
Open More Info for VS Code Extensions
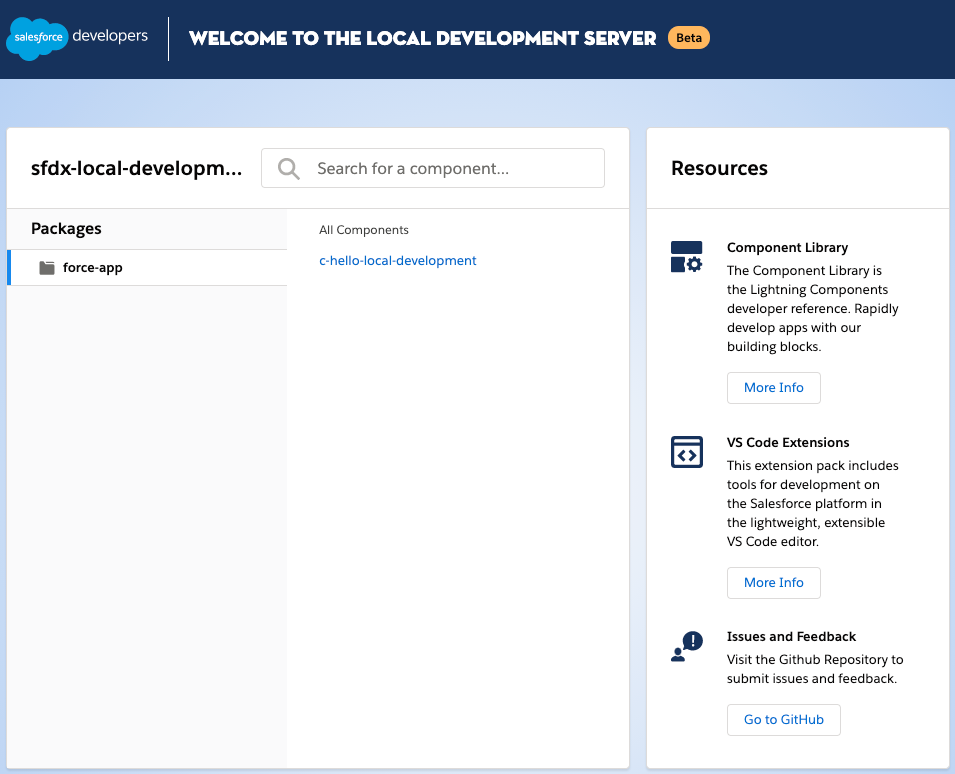point(773,583)
